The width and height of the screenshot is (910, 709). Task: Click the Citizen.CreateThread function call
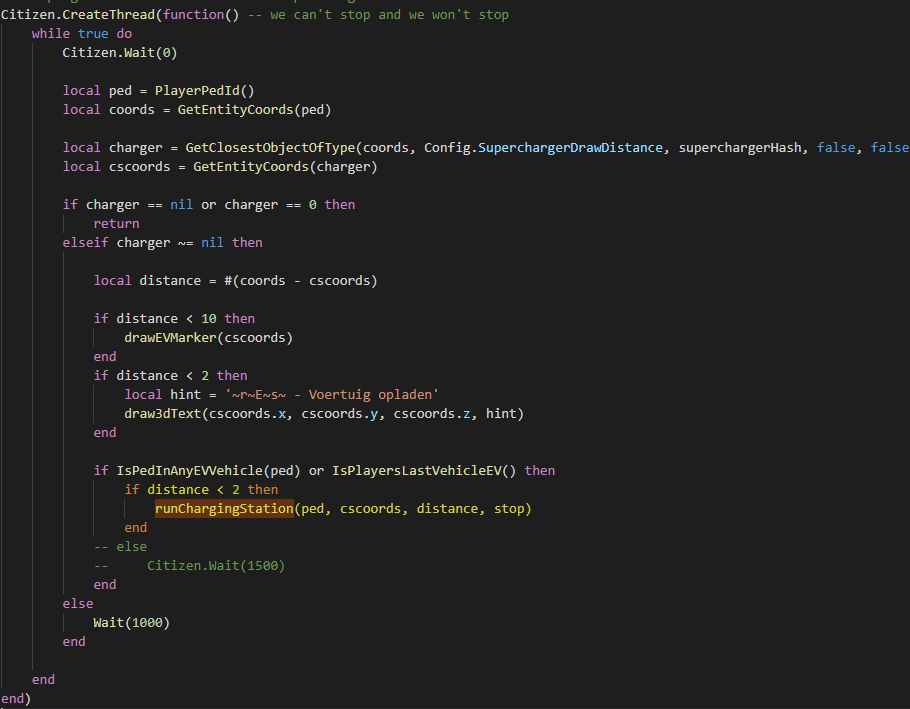pyautogui.click(x=78, y=14)
